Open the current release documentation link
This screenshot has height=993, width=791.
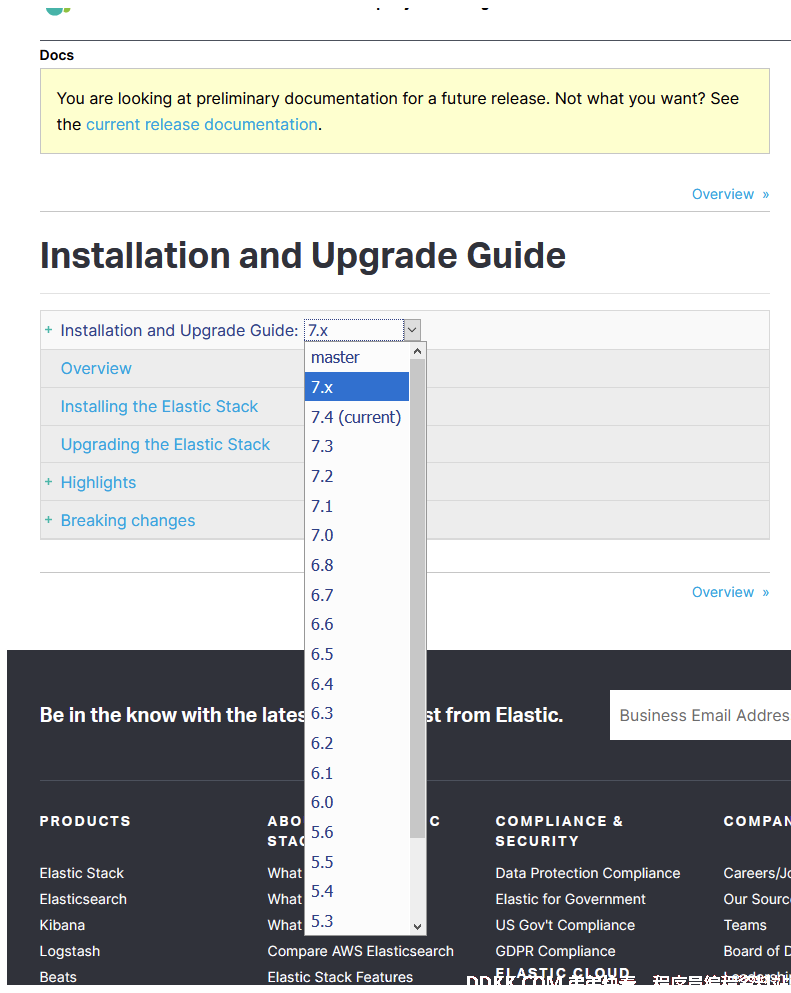click(201, 124)
